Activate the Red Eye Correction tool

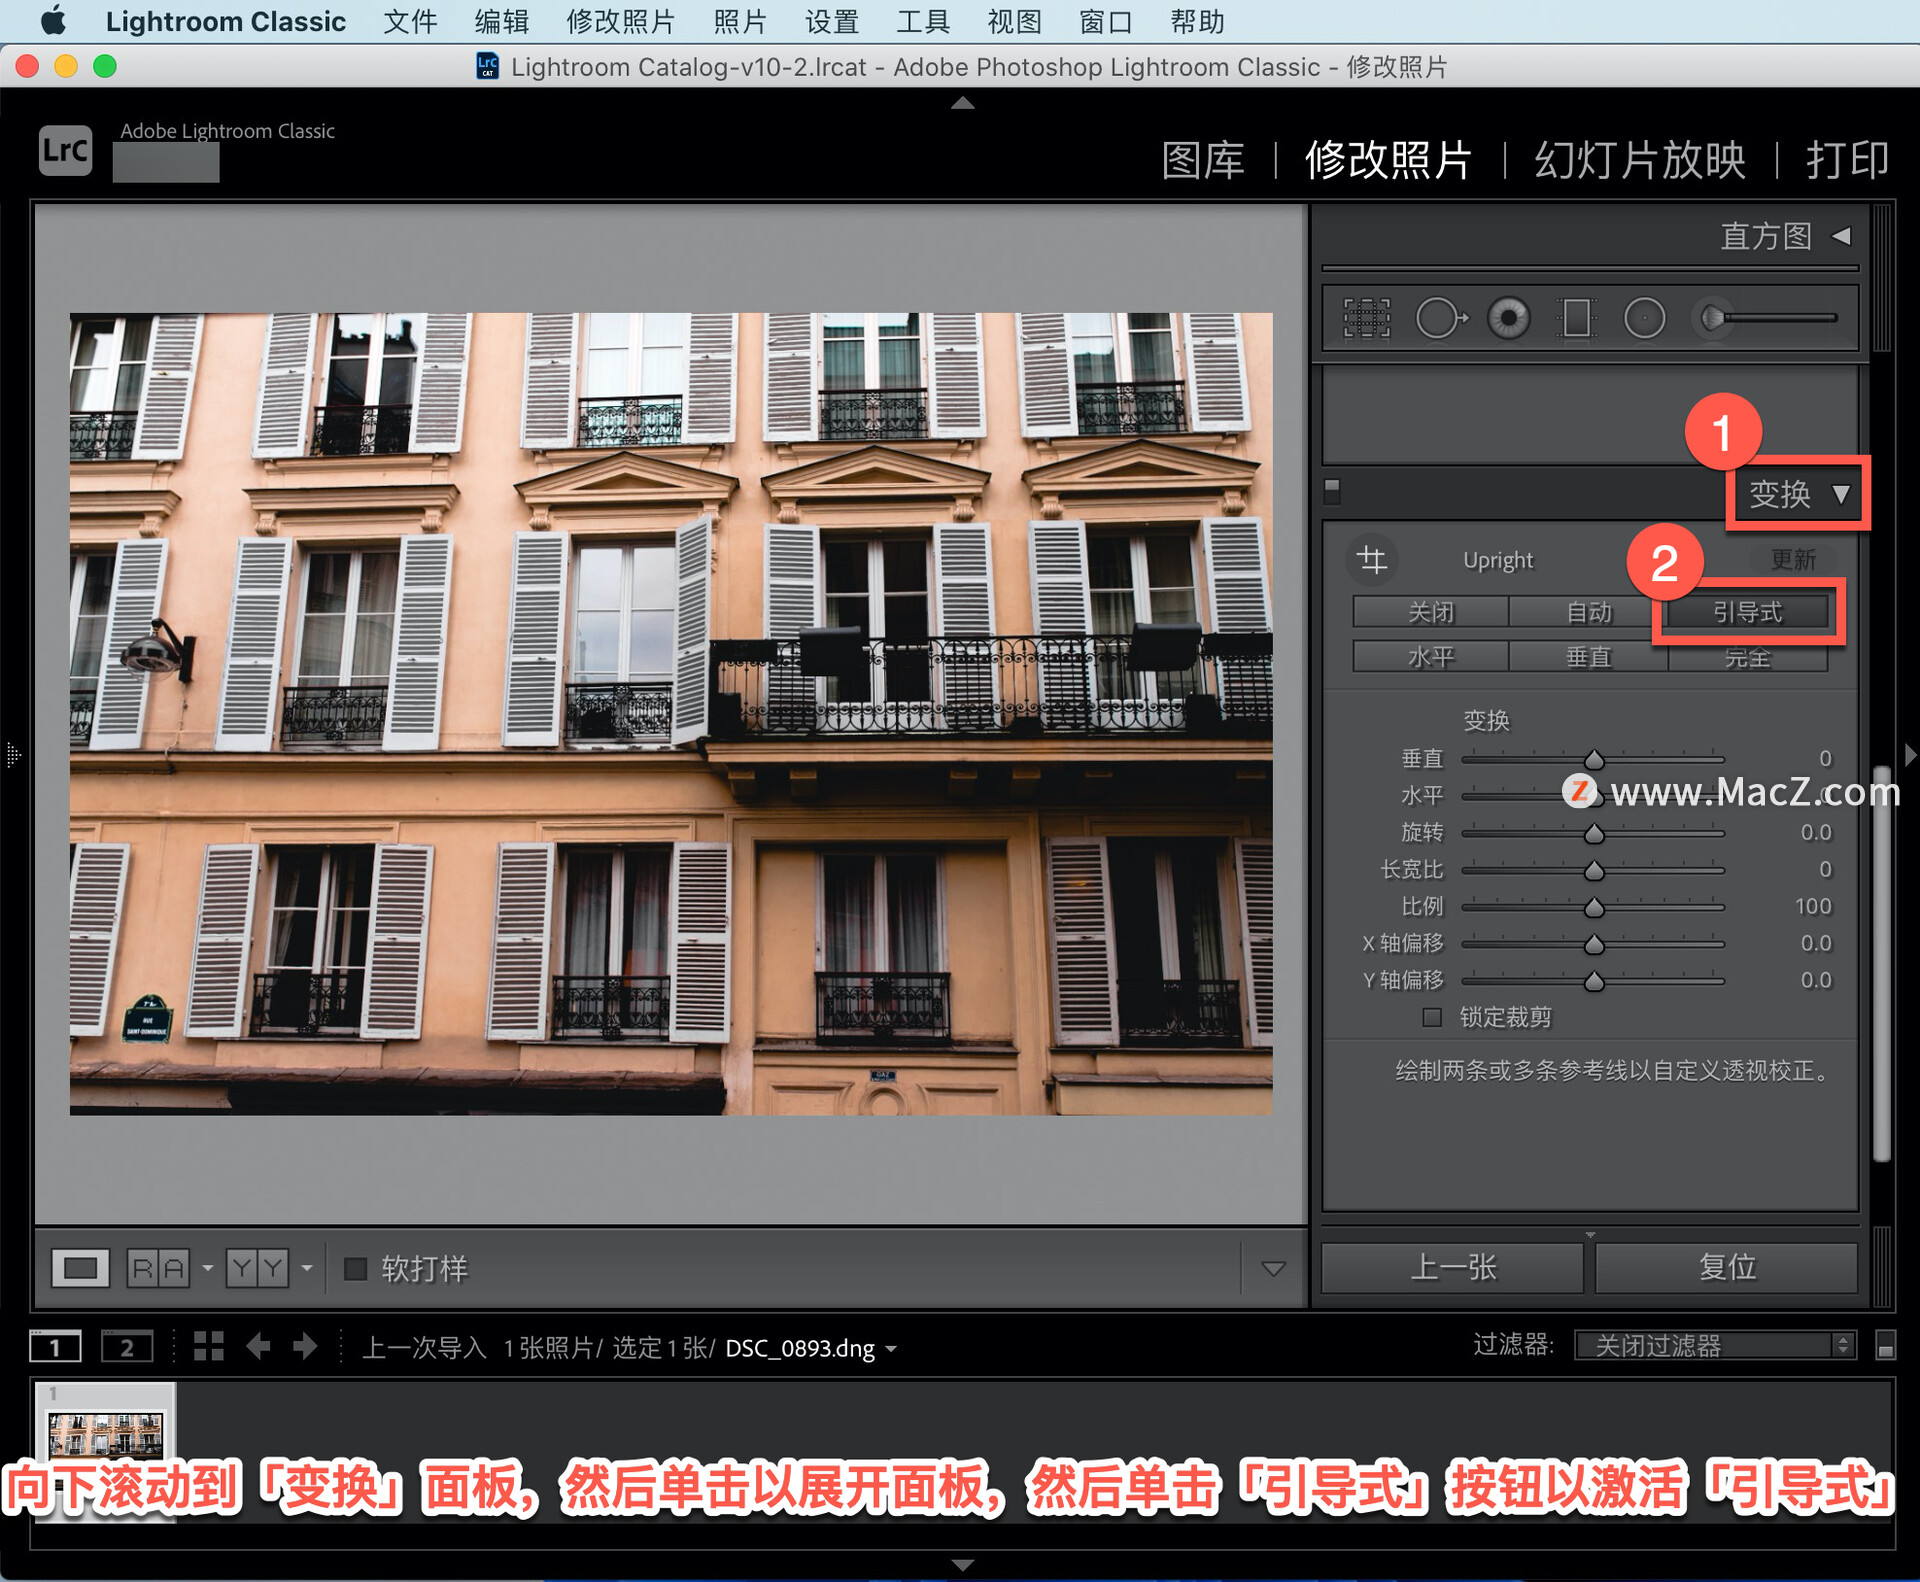click(1508, 318)
